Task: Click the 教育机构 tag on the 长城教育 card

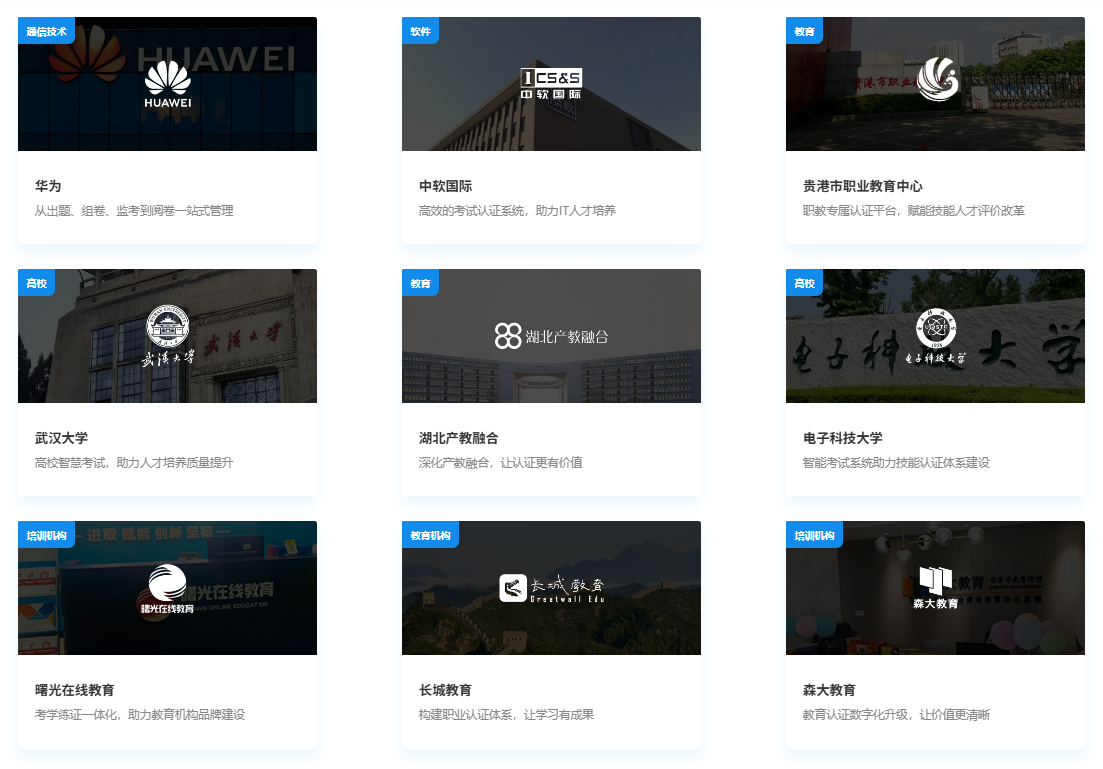Action: pyautogui.click(x=430, y=535)
